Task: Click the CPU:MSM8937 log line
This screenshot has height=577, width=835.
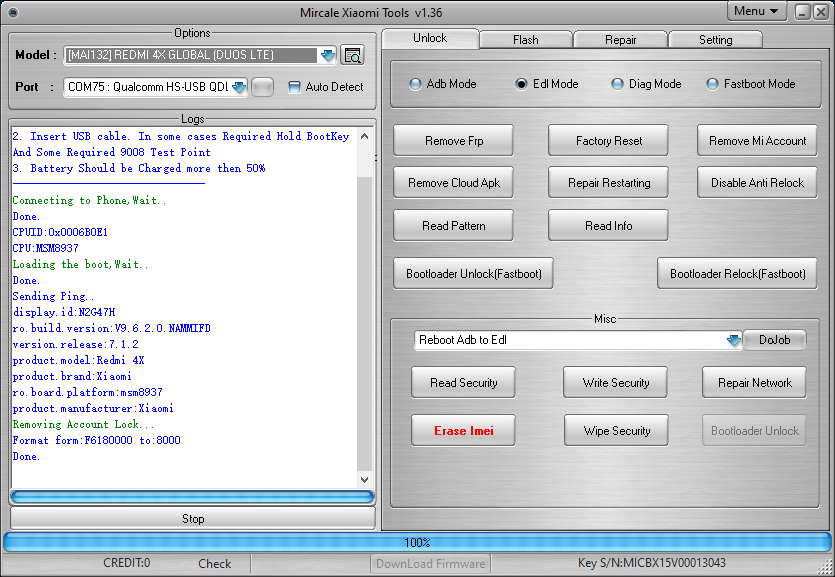Action: [x=45, y=249]
